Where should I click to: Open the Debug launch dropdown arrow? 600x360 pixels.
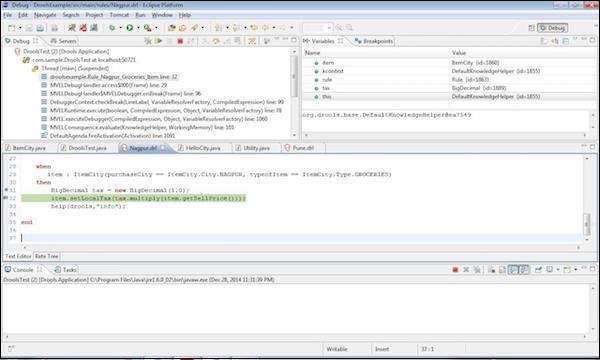pyautogui.click(x=120, y=28)
